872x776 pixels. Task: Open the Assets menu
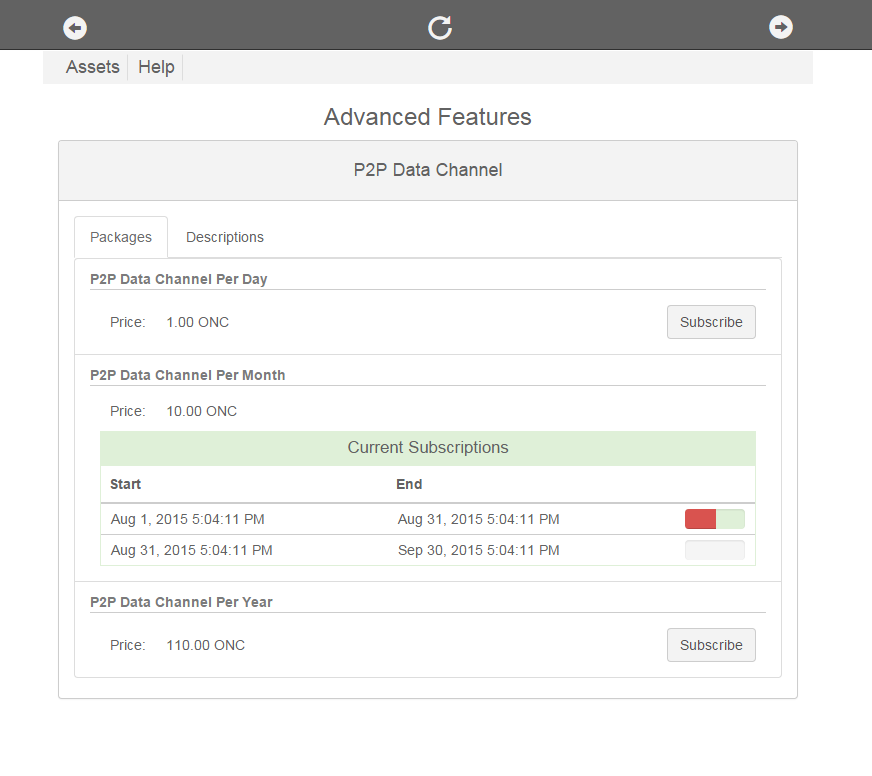click(92, 67)
